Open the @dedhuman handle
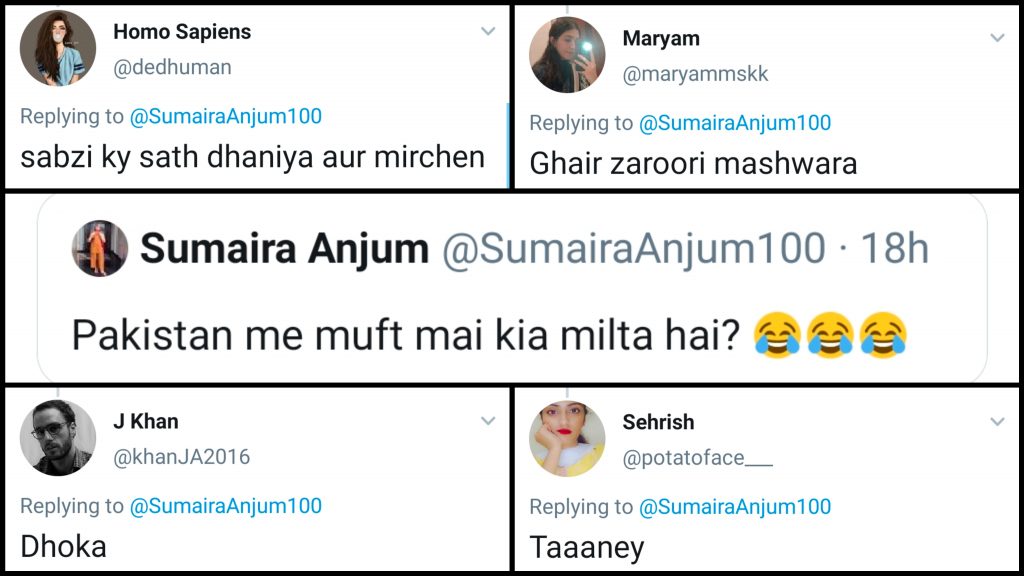Viewport: 1024px width, 576px height. [x=172, y=67]
